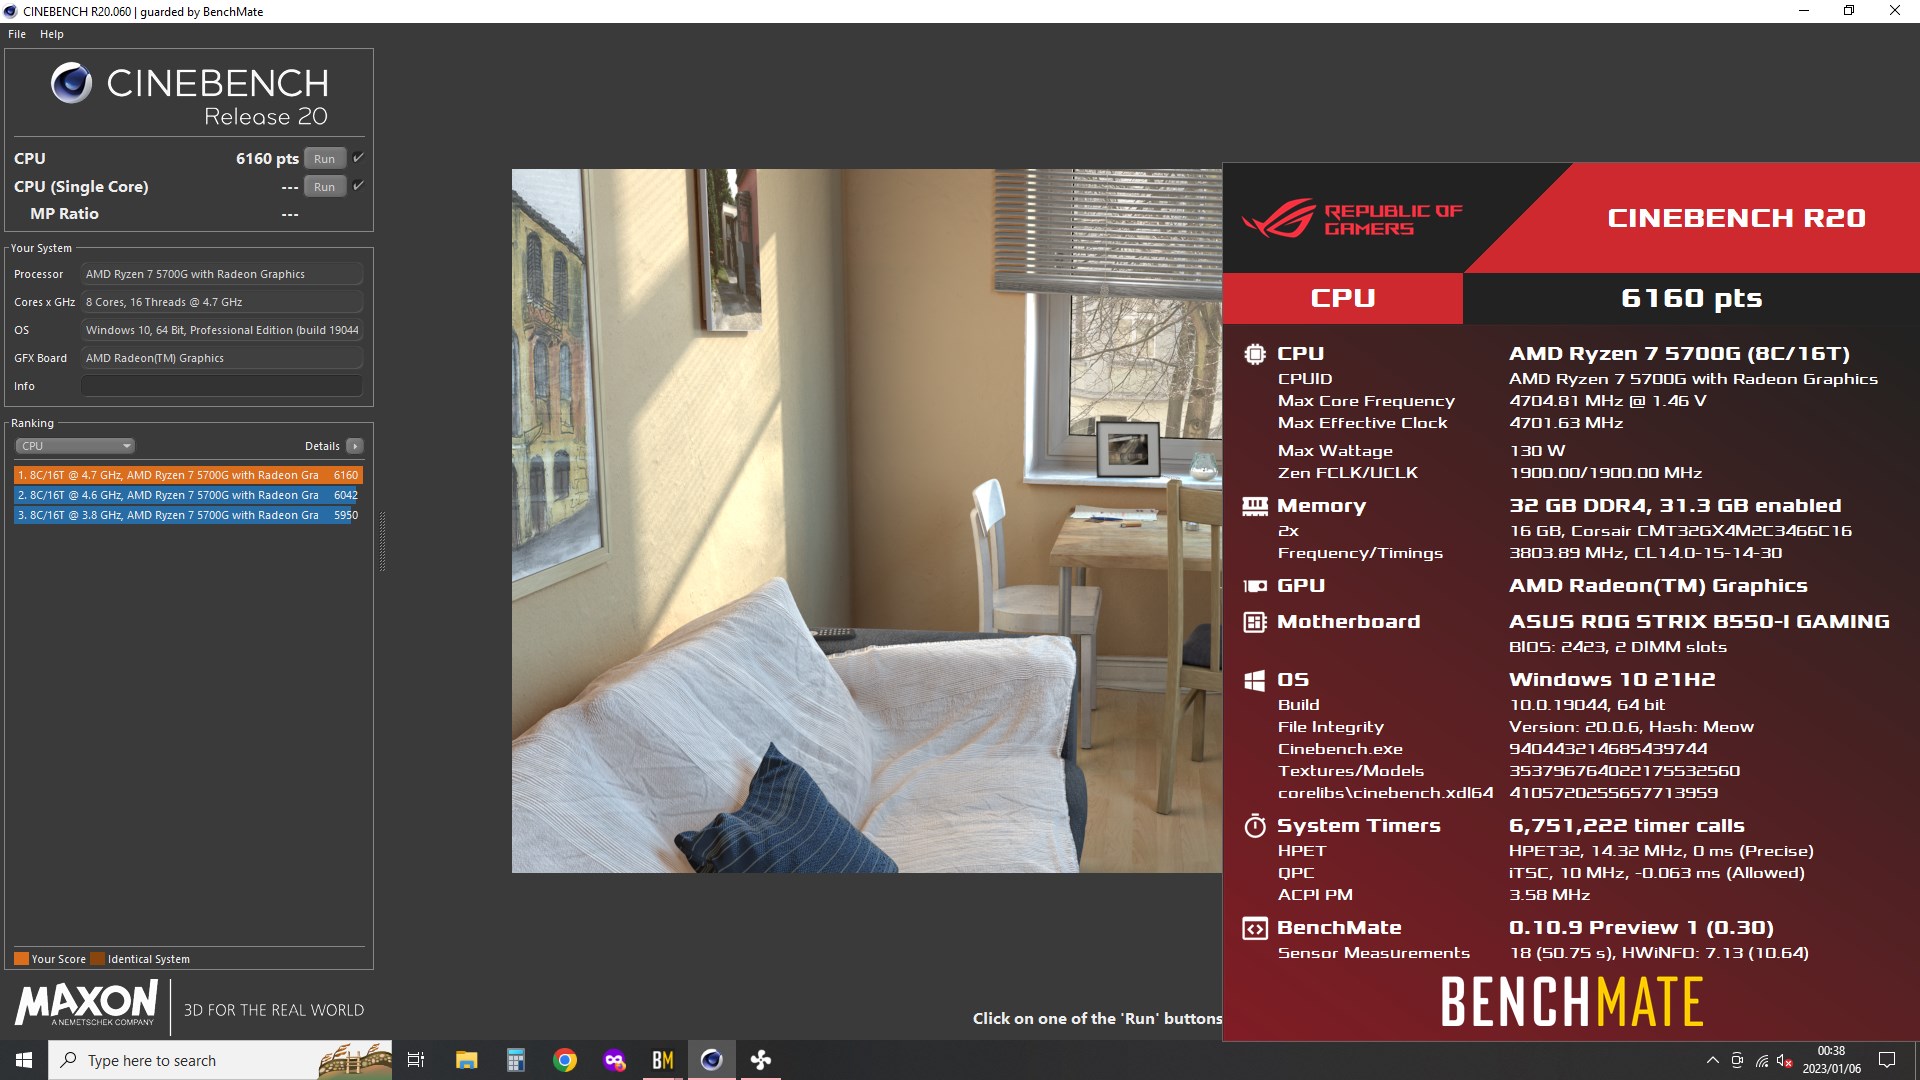Open Task View from taskbar
Image resolution: width=1920 pixels, height=1080 pixels.
coord(416,1060)
